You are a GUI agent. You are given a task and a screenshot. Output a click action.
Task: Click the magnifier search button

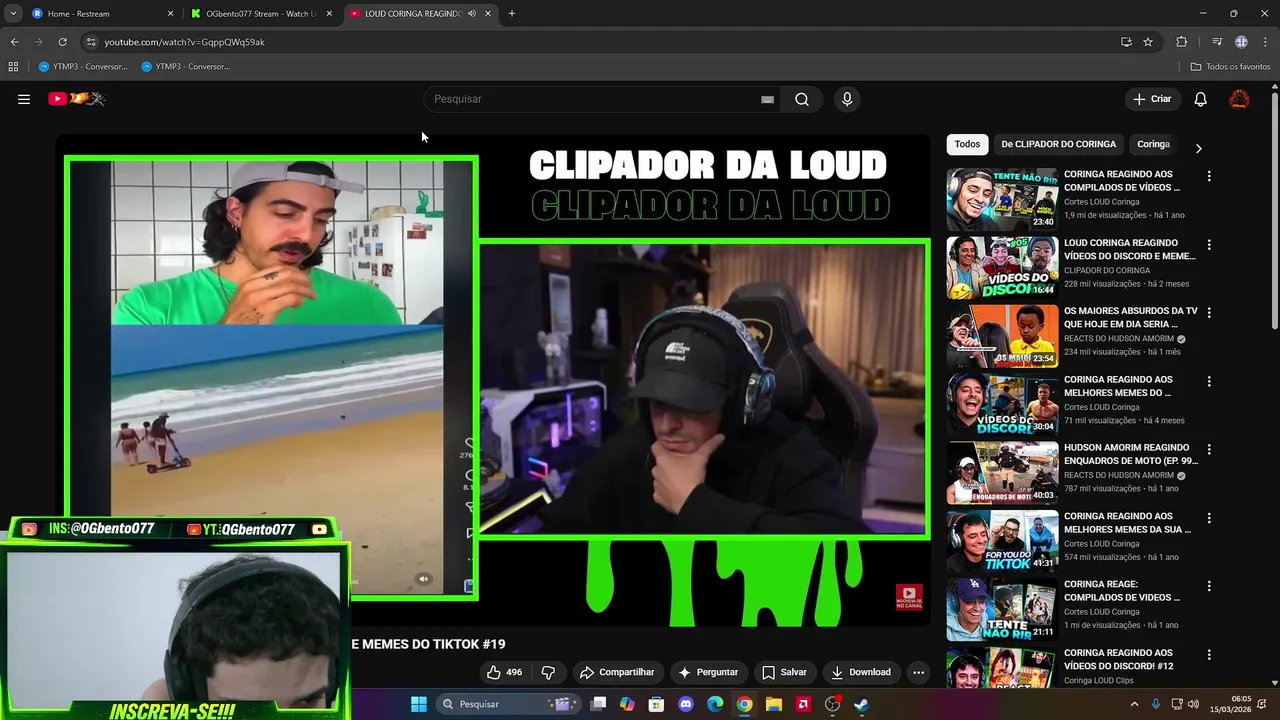(x=802, y=99)
